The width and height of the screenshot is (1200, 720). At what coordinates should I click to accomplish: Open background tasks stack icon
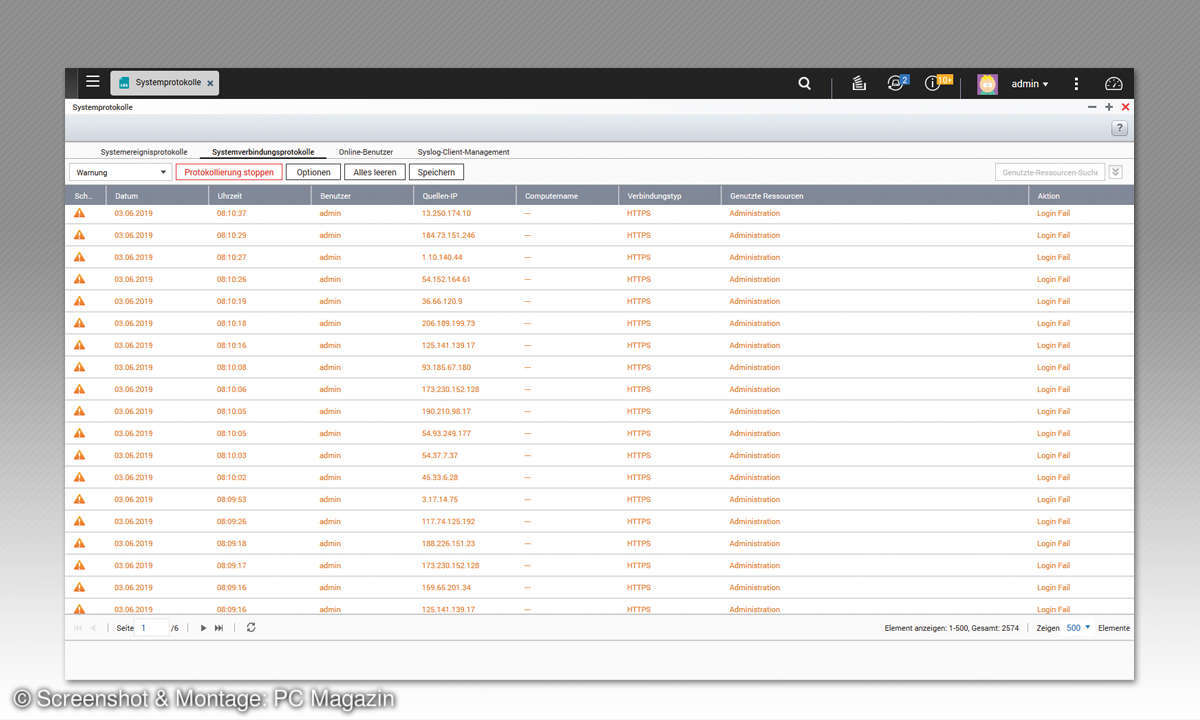[x=858, y=84]
